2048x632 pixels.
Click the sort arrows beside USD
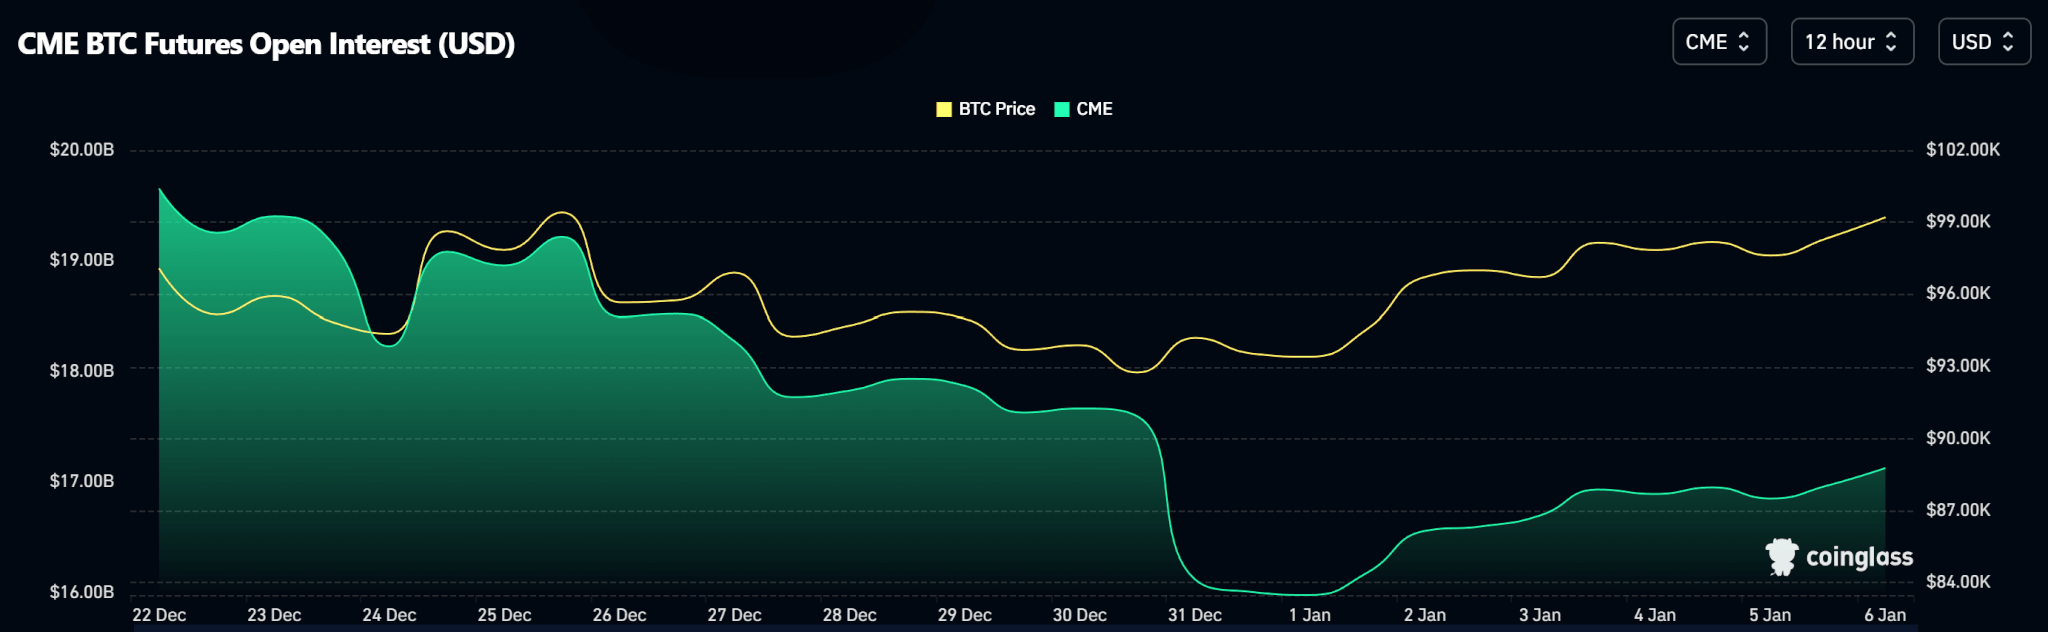[x=2008, y=42]
